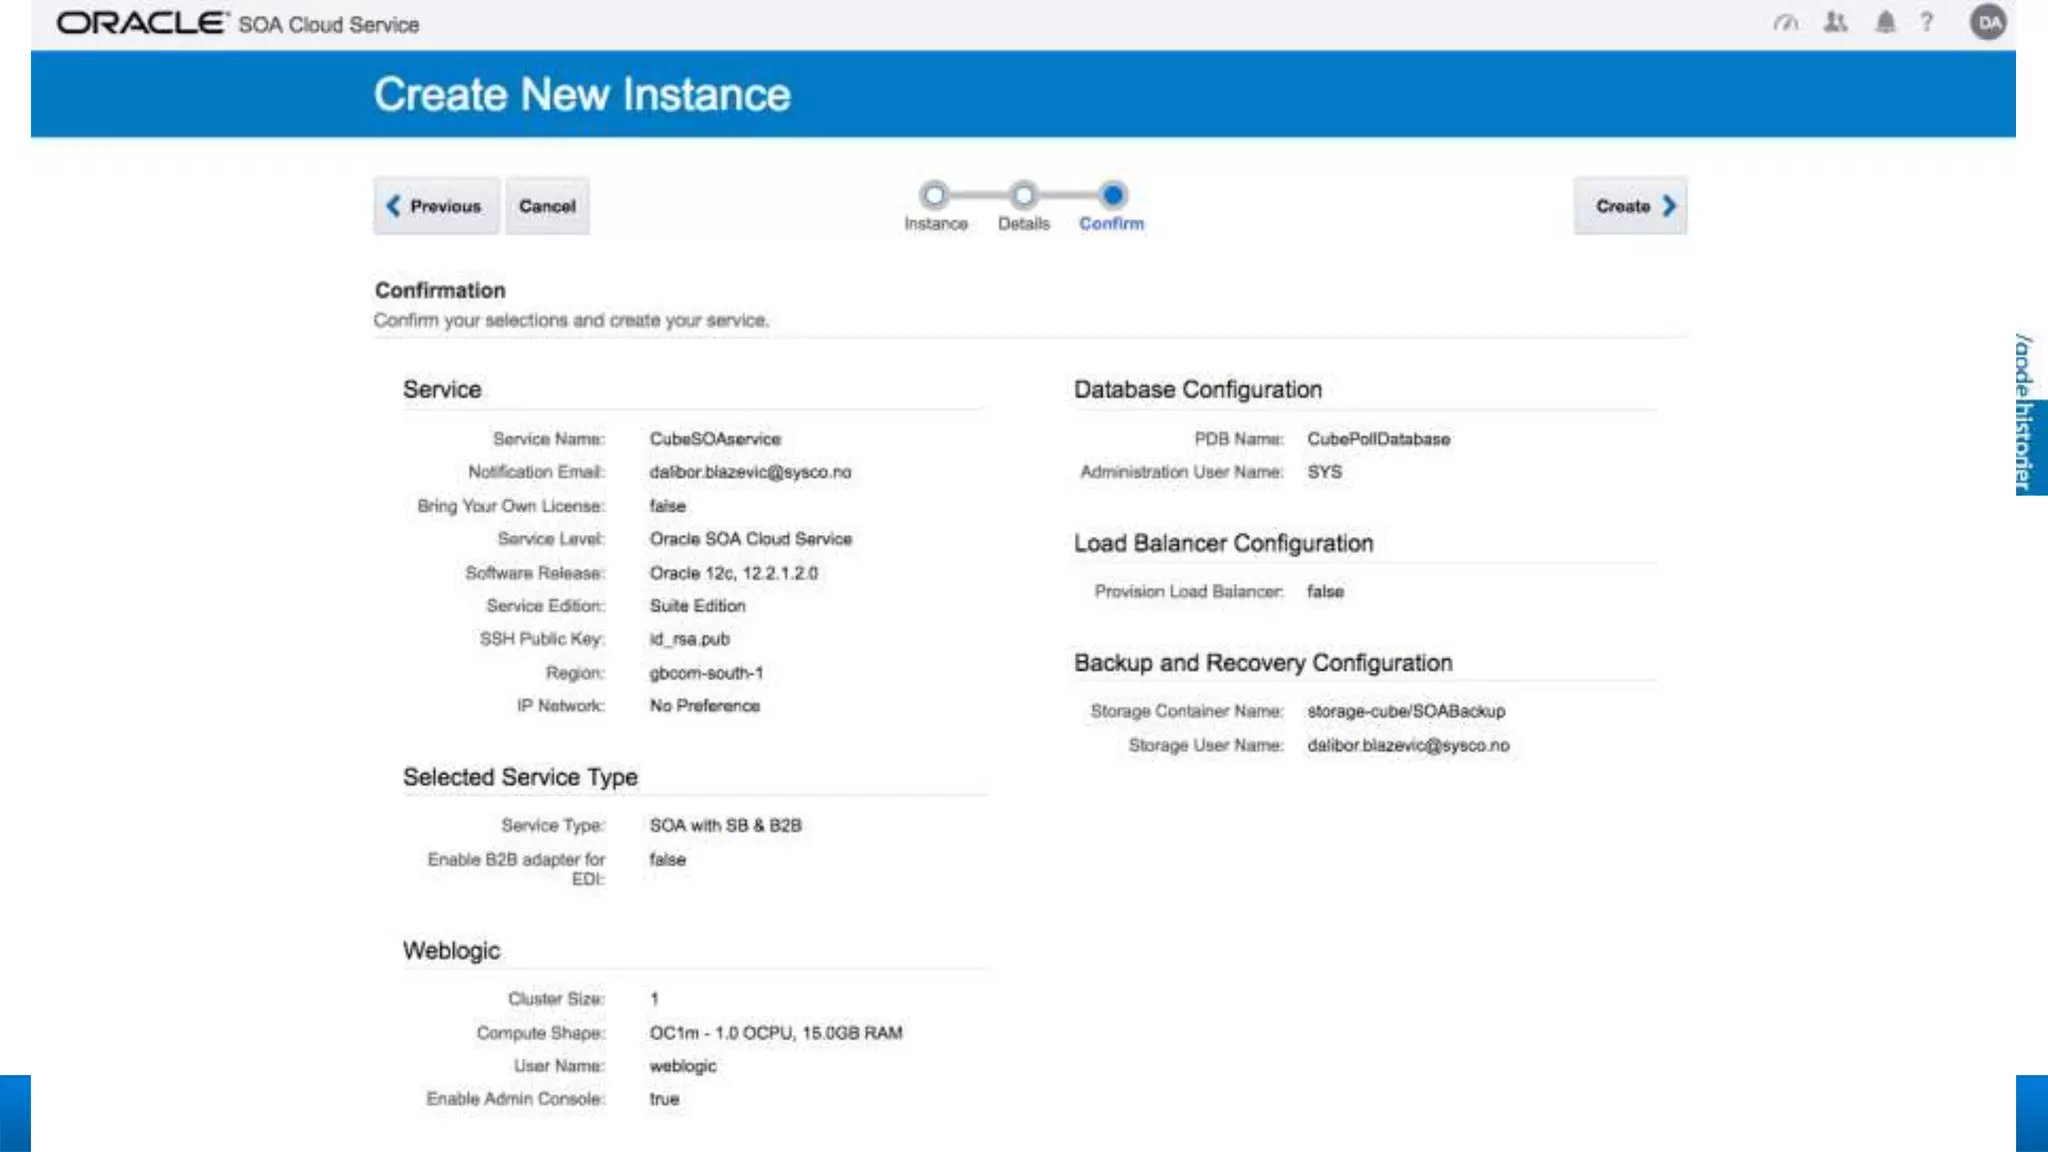Open notifications bell
This screenshot has height=1152, width=2048.
click(x=1885, y=22)
